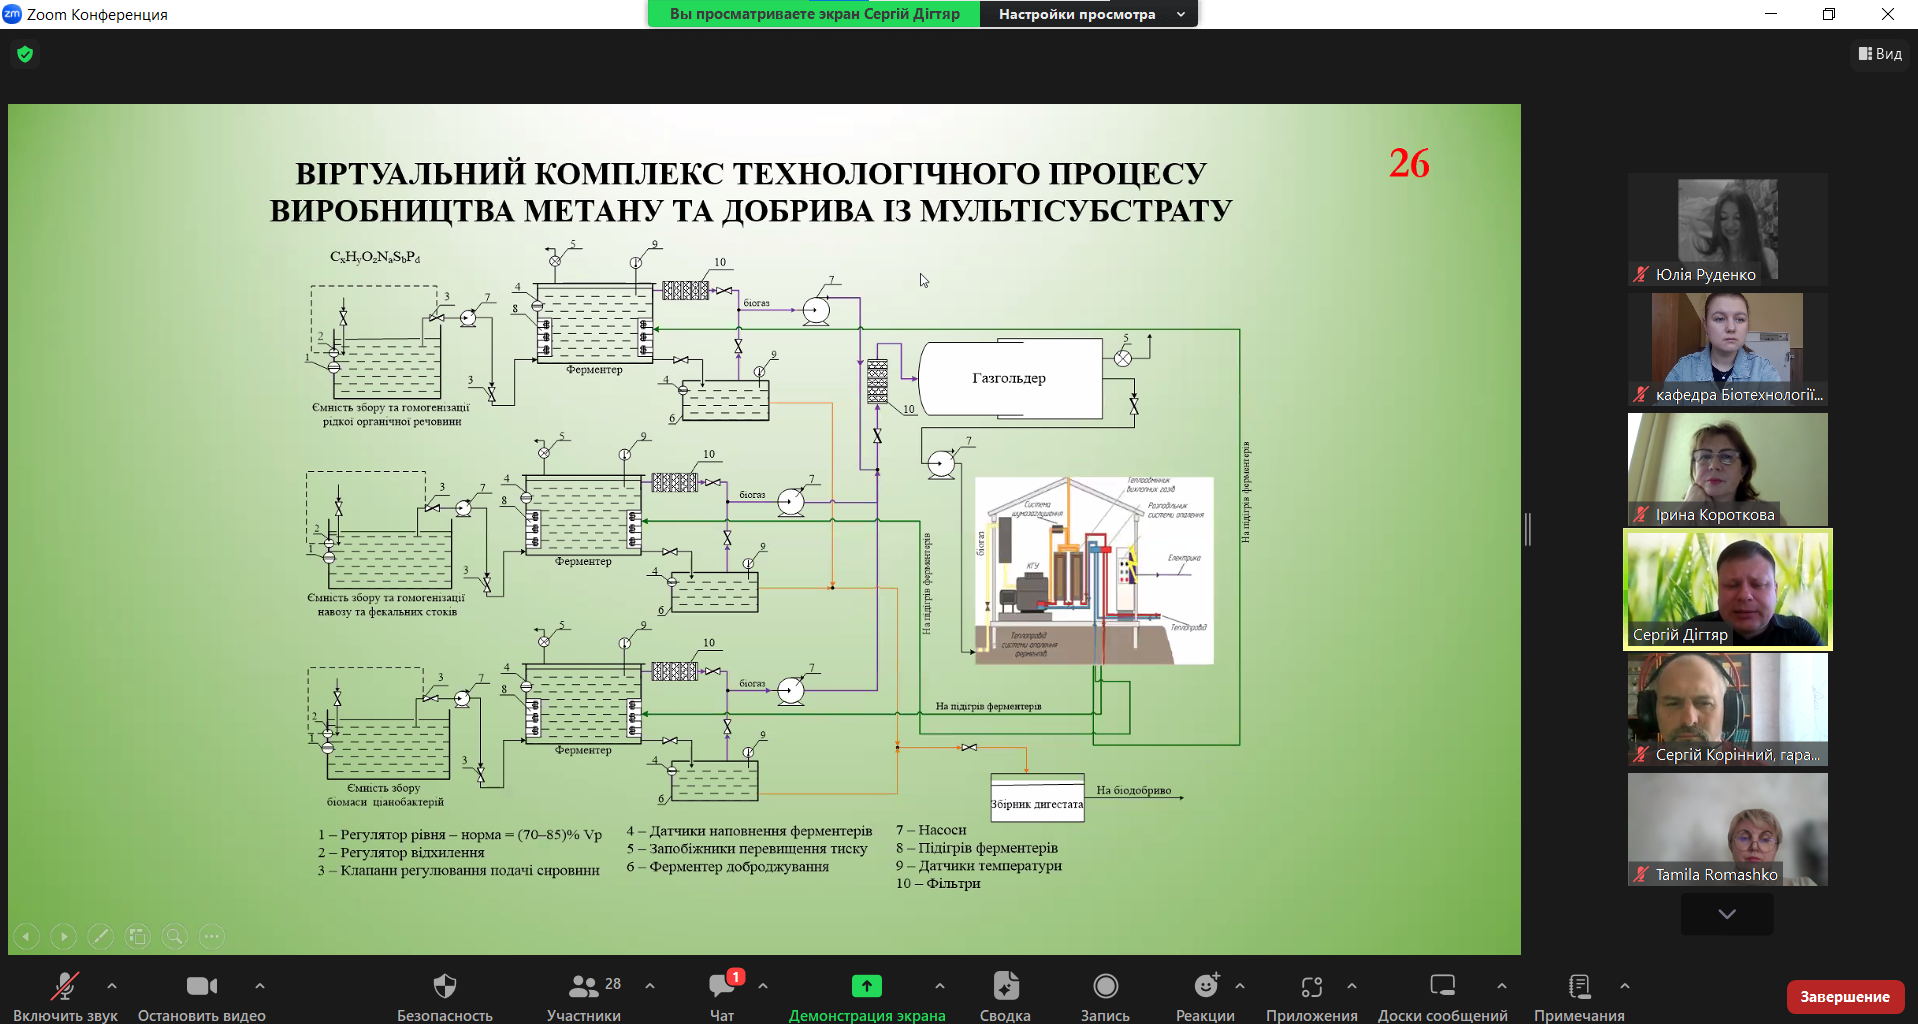Viewport: 1918px width, 1024px height.
Task: Click the gallery panel divider handle
Action: pyautogui.click(x=1528, y=529)
